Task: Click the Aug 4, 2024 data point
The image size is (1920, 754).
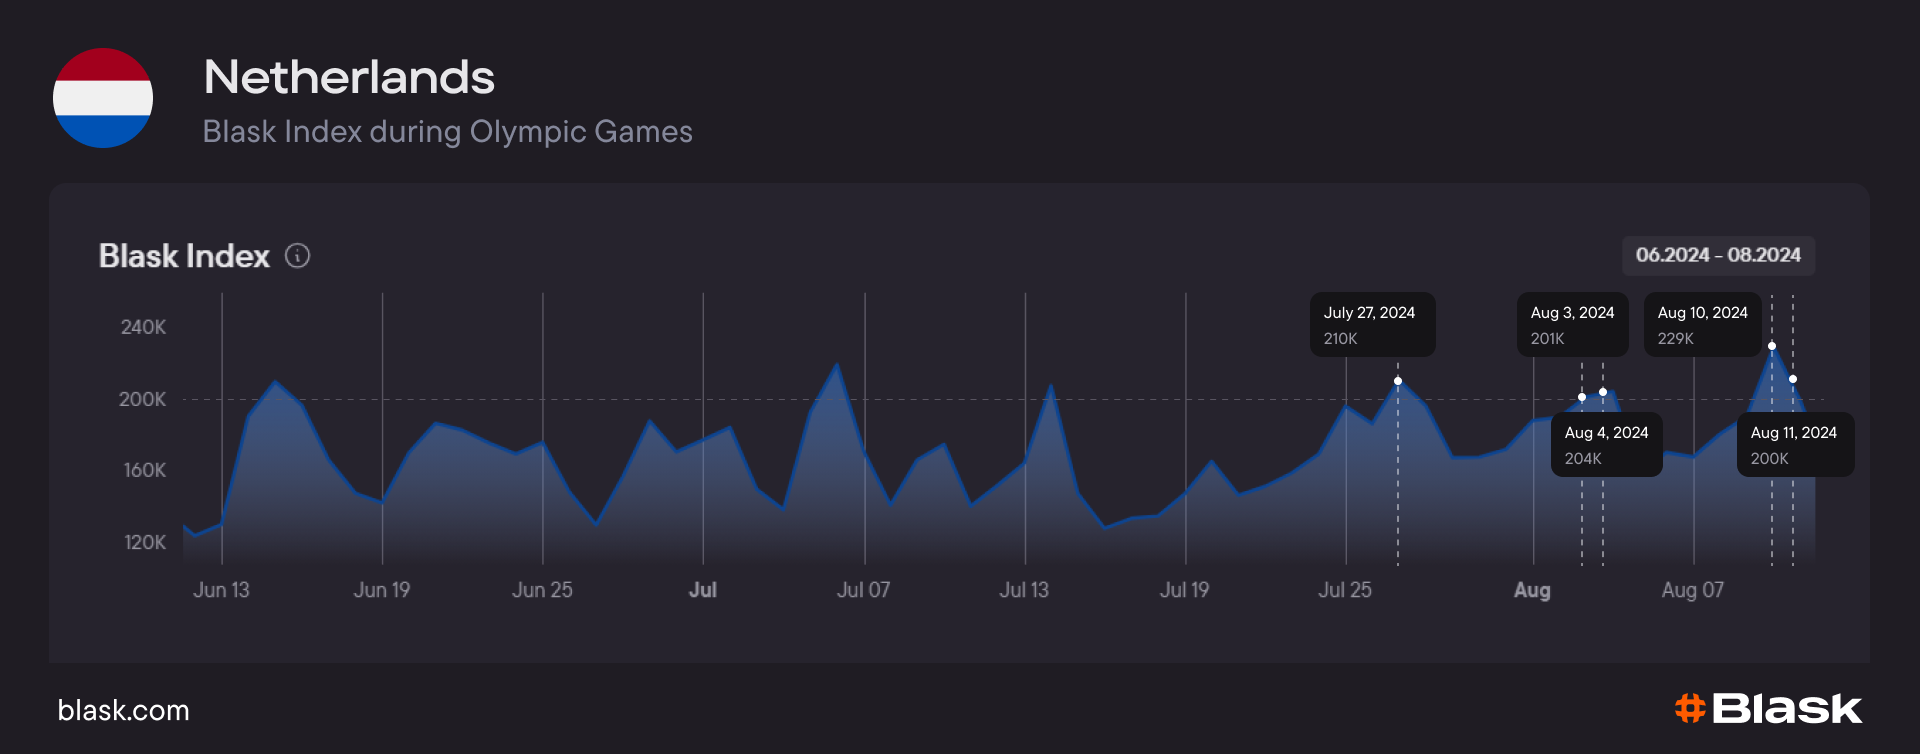Action: 1602,392
